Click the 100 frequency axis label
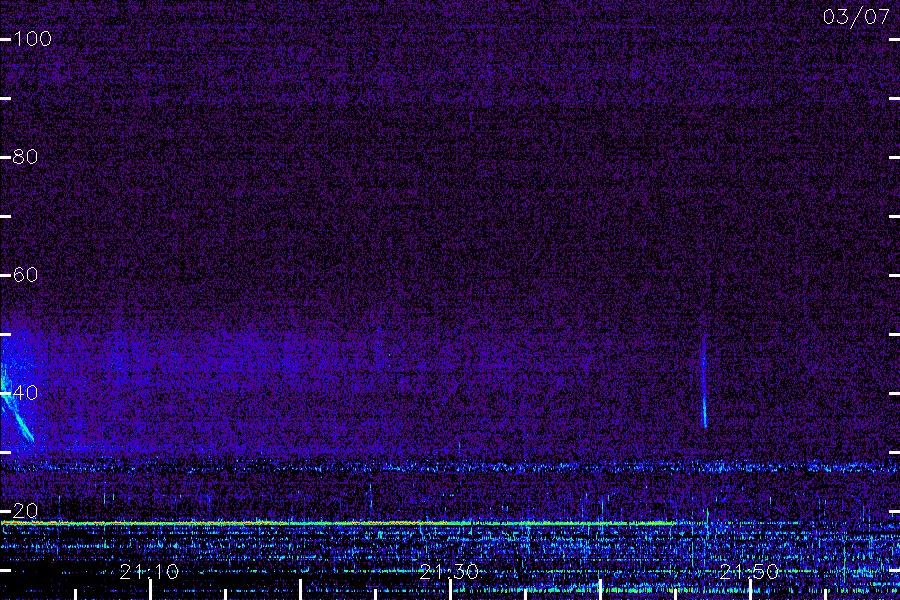Image resolution: width=900 pixels, height=600 pixels. coord(32,39)
